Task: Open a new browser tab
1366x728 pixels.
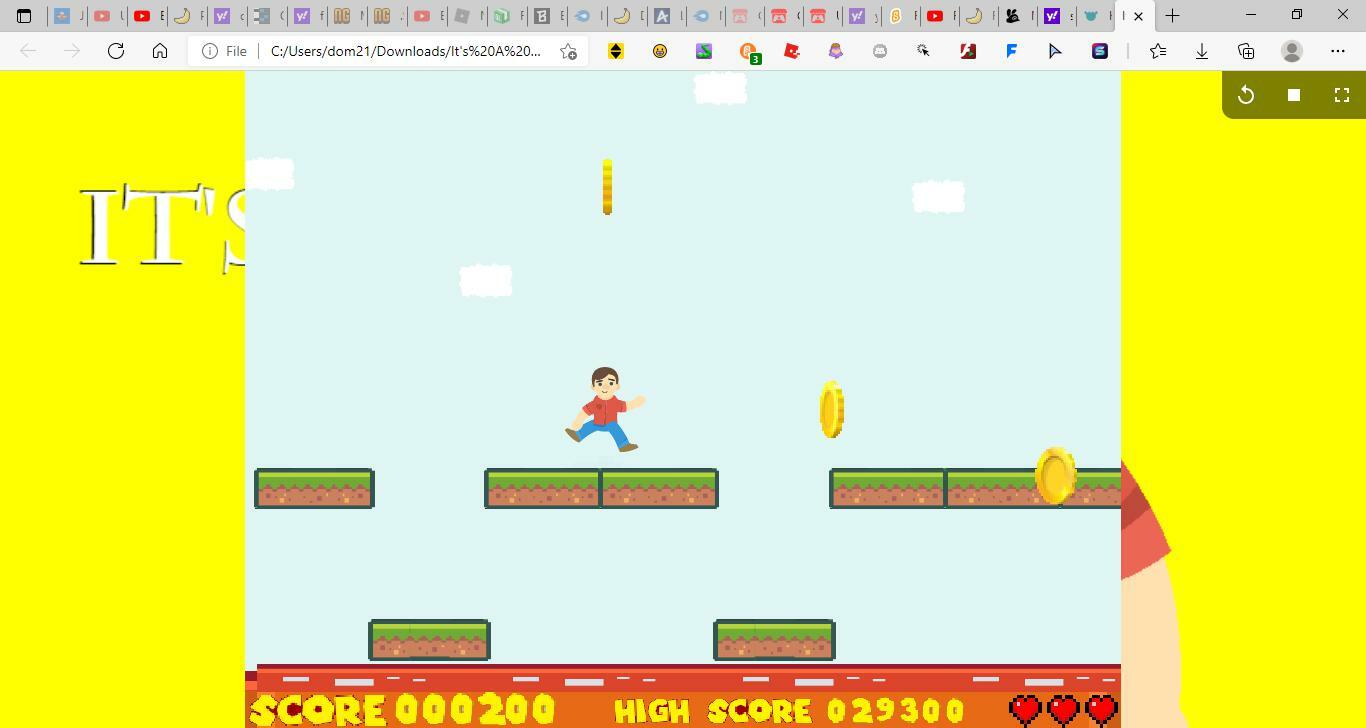Action: pyautogui.click(x=1172, y=16)
